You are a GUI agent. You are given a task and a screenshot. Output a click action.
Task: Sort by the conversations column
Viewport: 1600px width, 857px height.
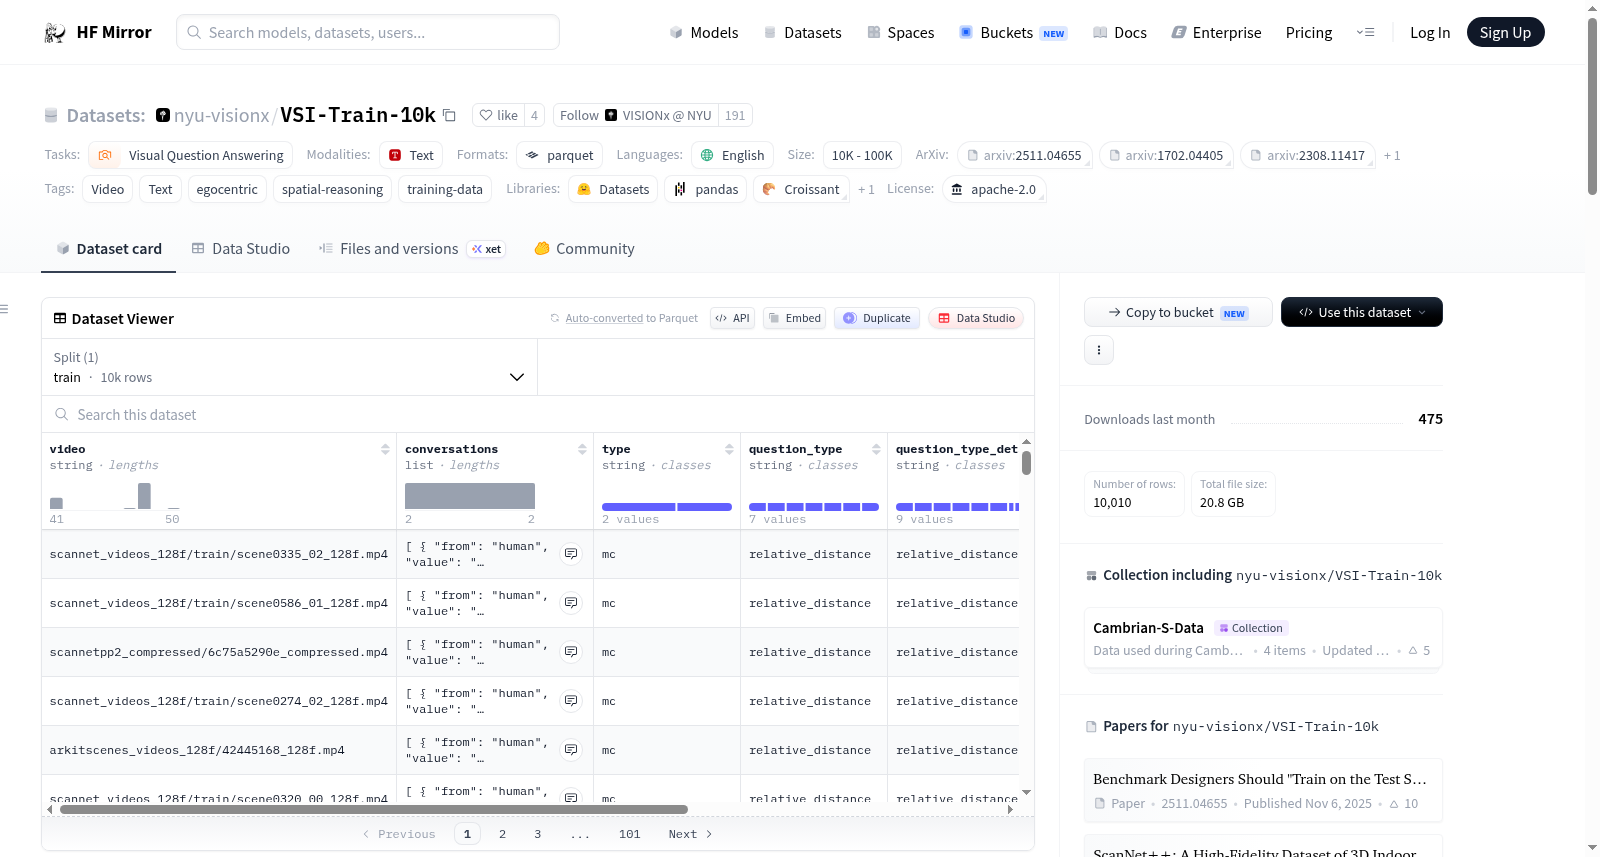point(582,449)
